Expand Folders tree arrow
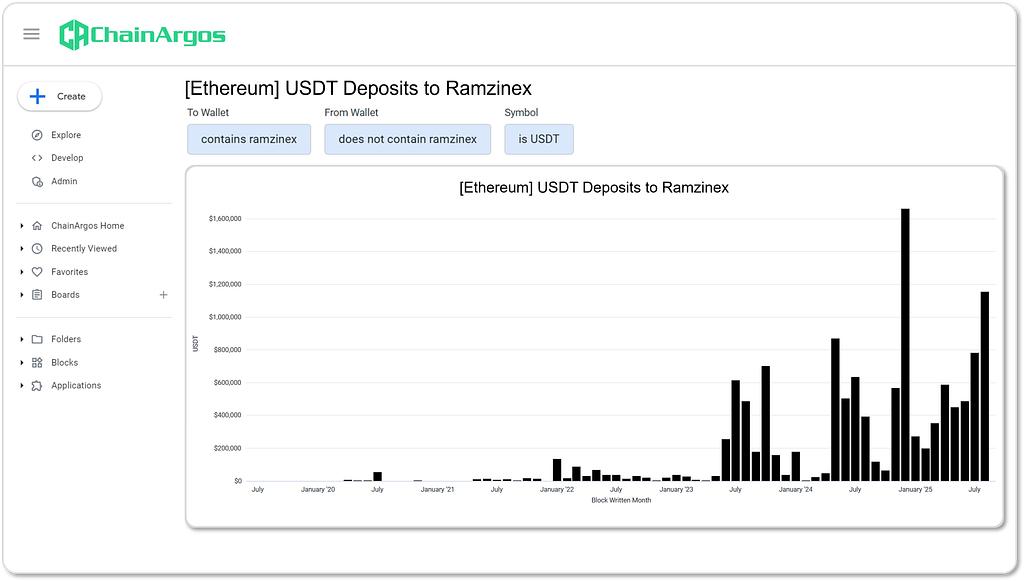The width and height of the screenshot is (1024, 581). coord(22,339)
